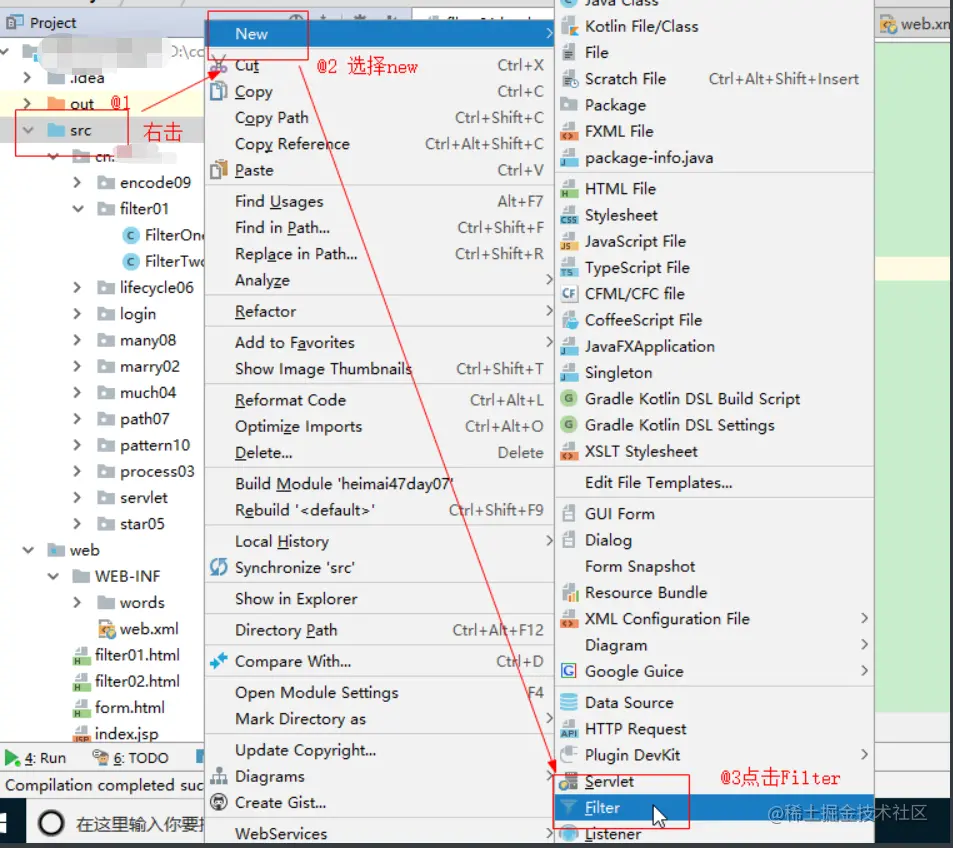Collapse the WEB-INF folder arrow
Screen dimensions: 953x848
coord(53,576)
